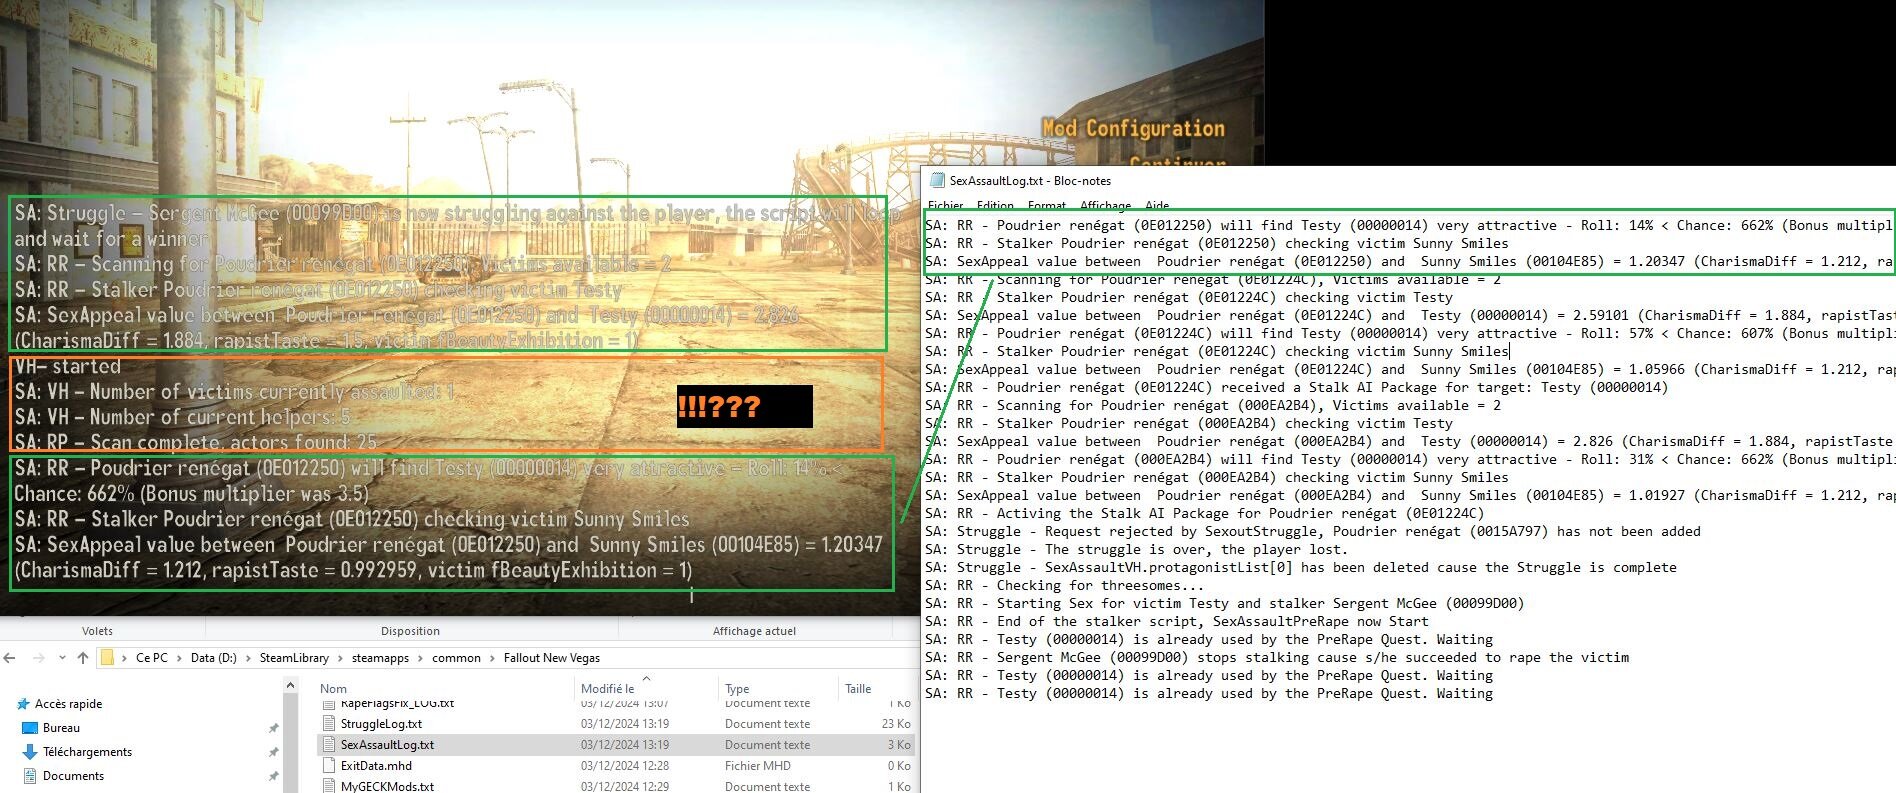Click MyGECKMods.txt file icon

click(x=329, y=787)
